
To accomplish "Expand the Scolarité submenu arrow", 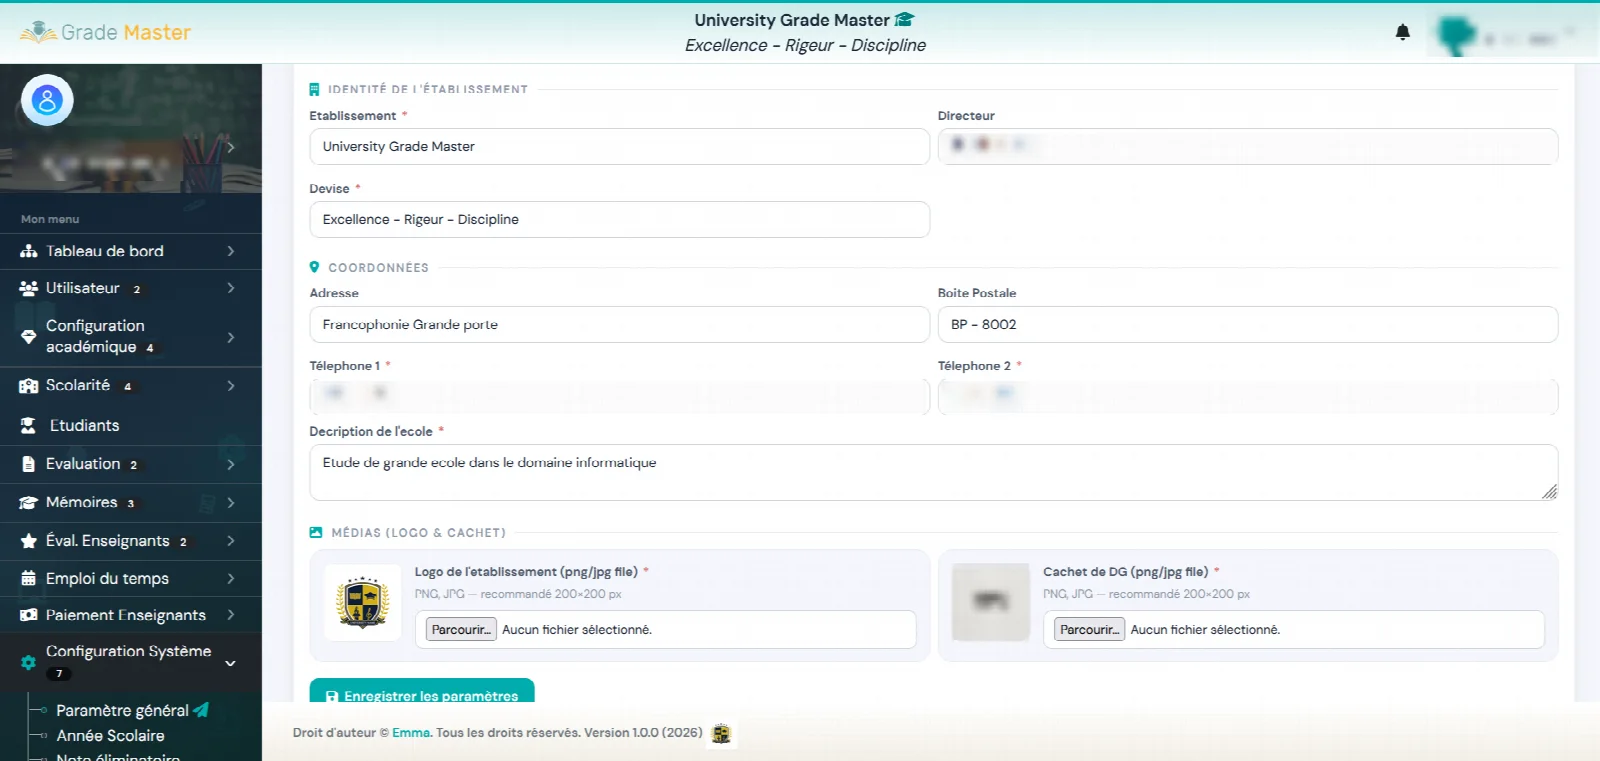I will (x=231, y=386).
